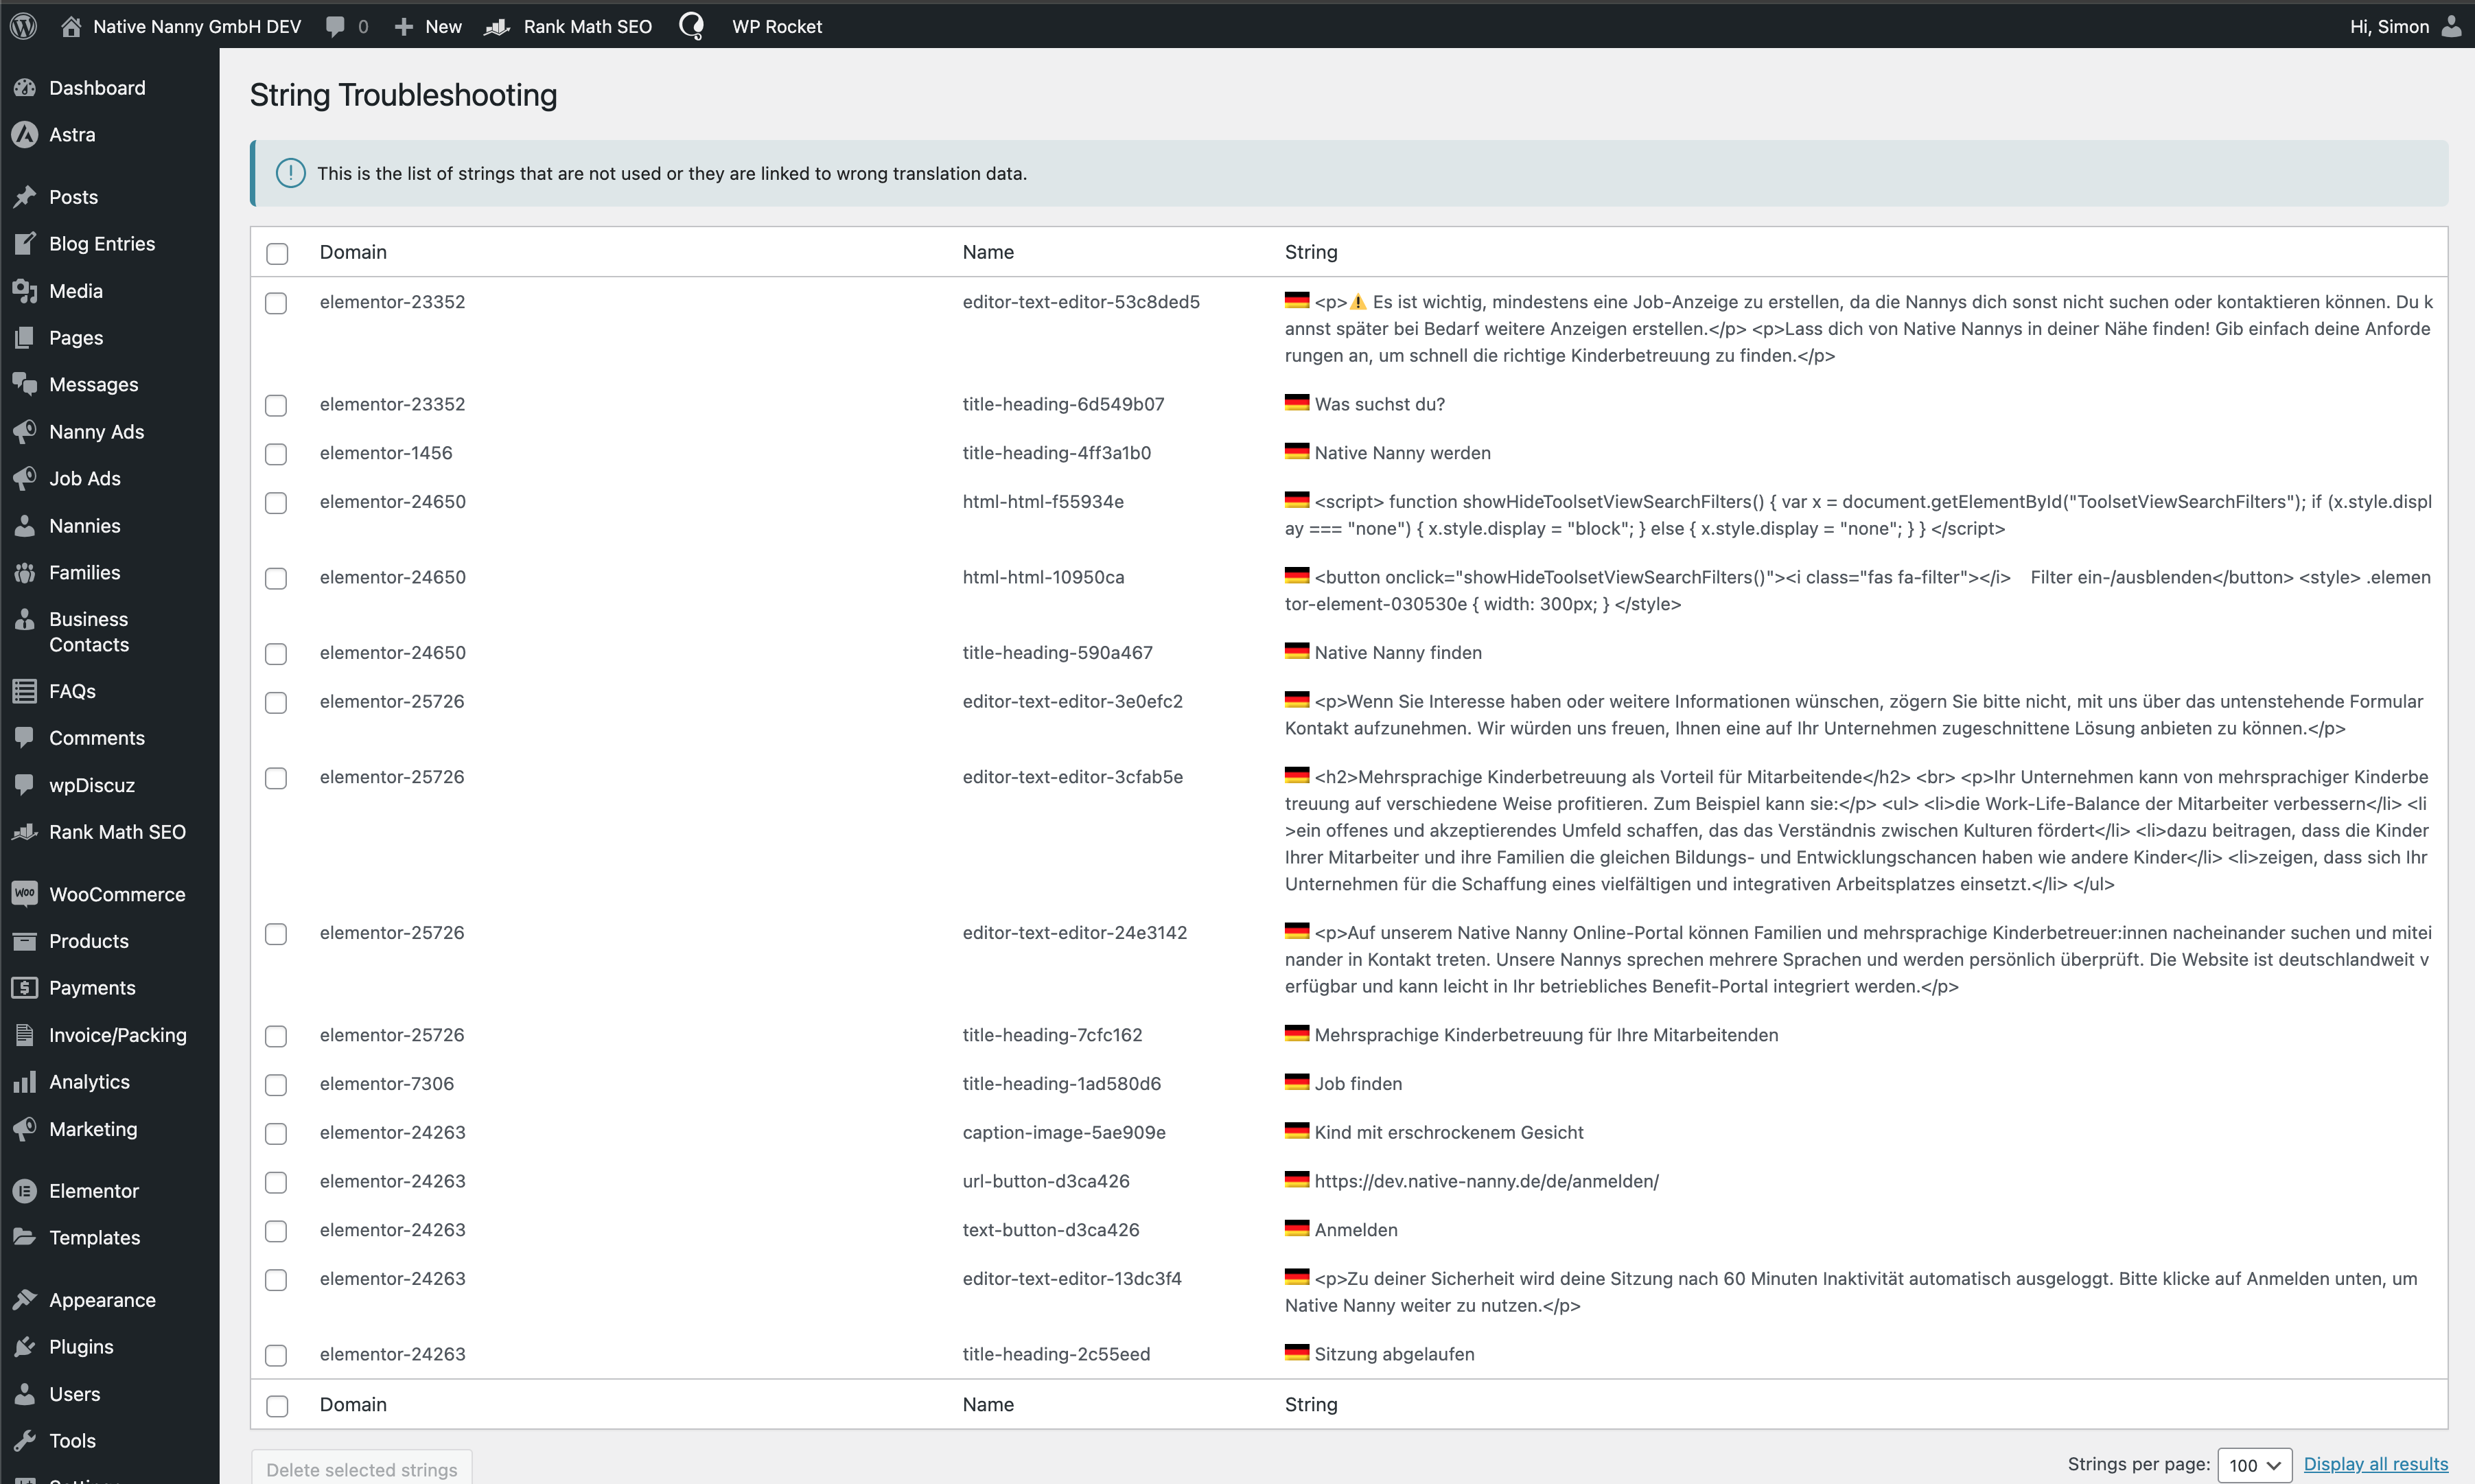Check the 'Job finden' string row
This screenshot has height=1484, width=2475.
(276, 1085)
